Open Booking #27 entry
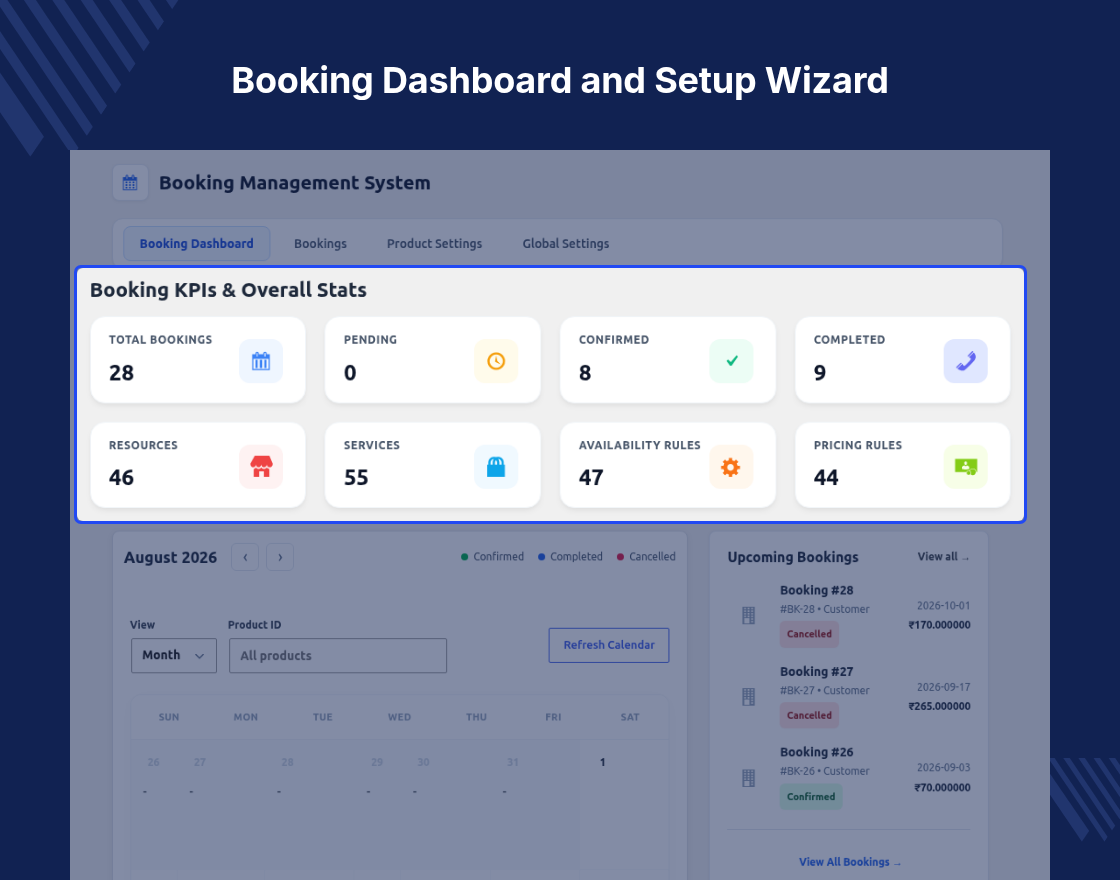Image resolution: width=1120 pixels, height=880 pixels. [849, 696]
